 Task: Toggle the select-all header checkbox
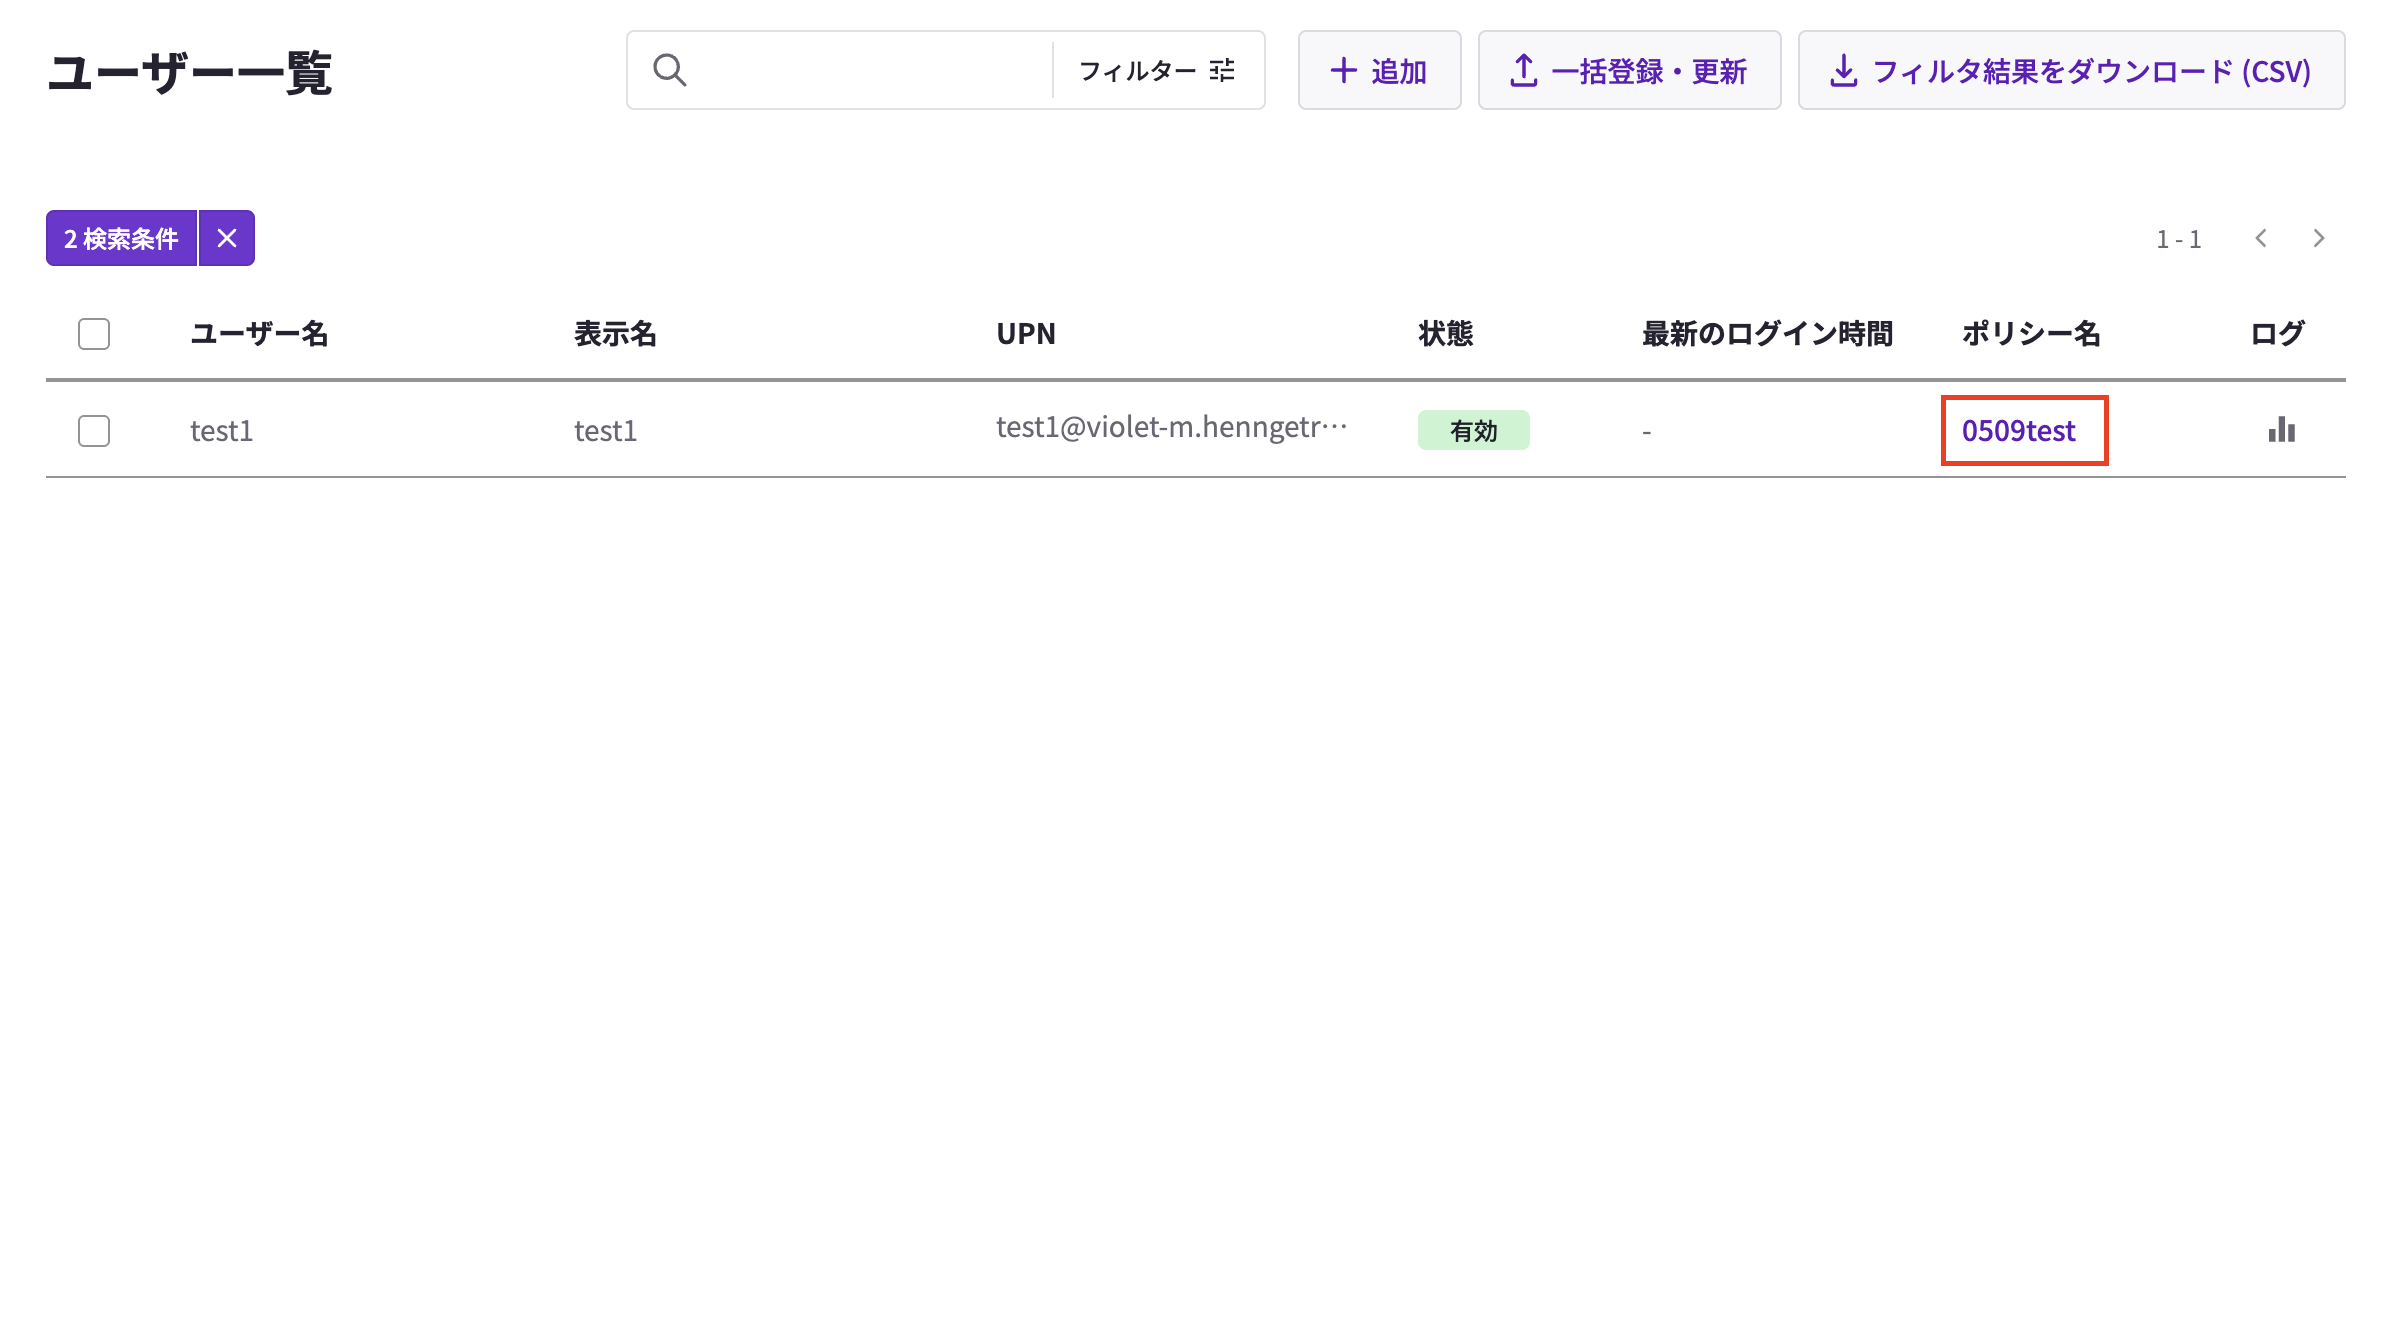94,334
